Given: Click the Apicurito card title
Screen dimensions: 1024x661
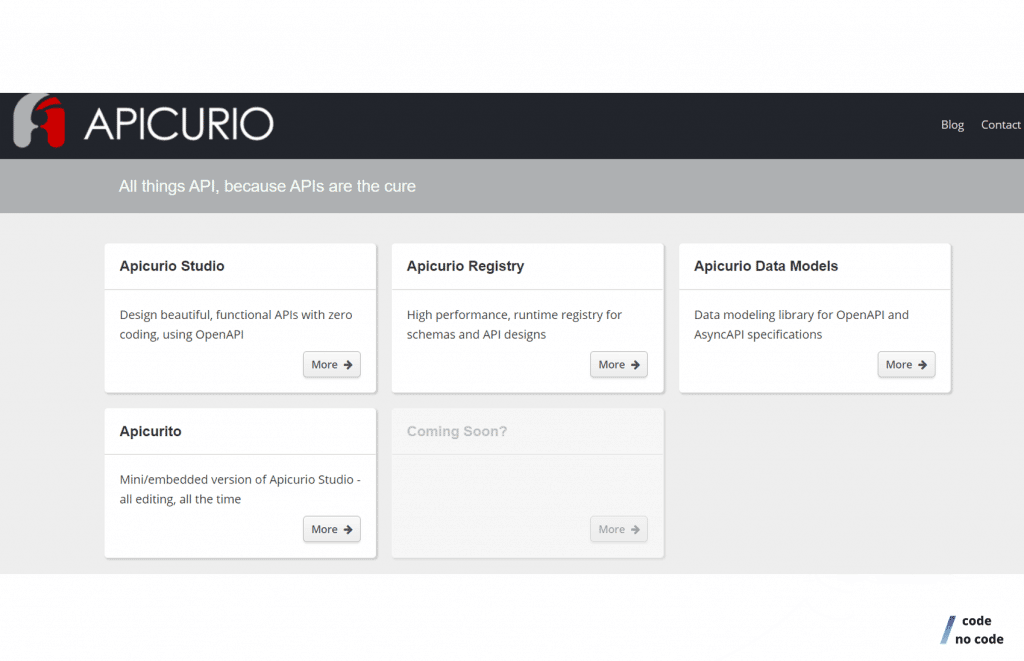Looking at the screenshot, I should [x=150, y=431].
